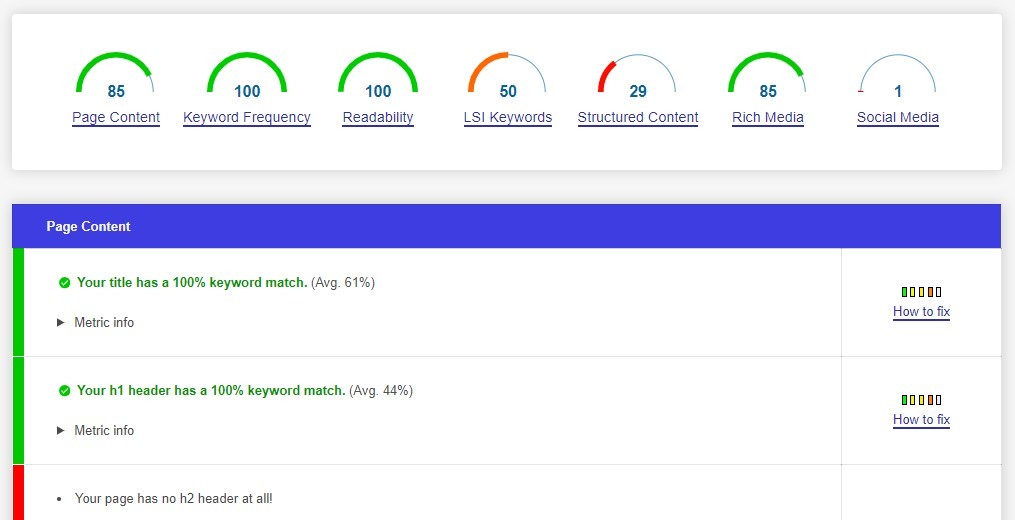Open the Keyword Frequency score link
This screenshot has height=520, width=1015.
(247, 117)
